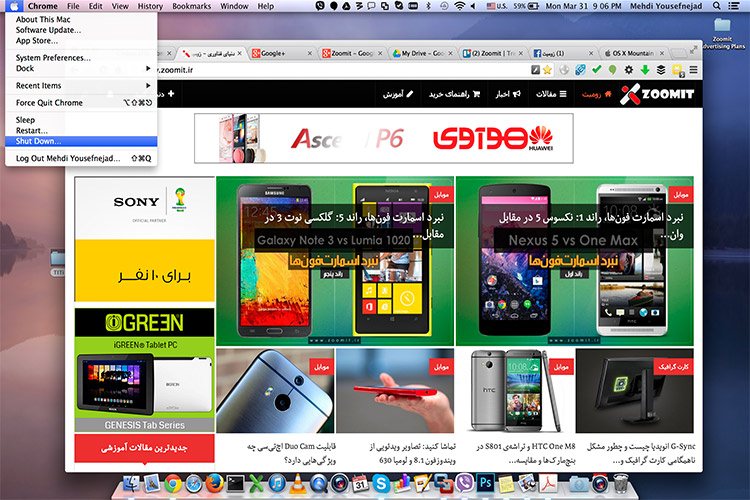Open مقالات in the site navigation
Screen dimensions: 750x500
click(551, 94)
